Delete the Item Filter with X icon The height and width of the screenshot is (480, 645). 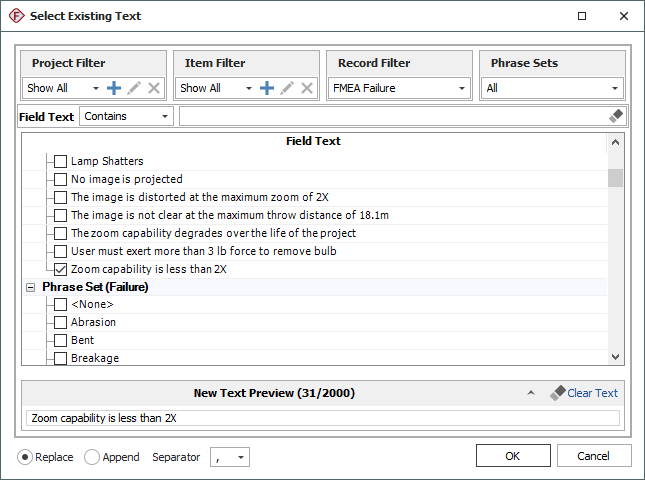[x=307, y=88]
